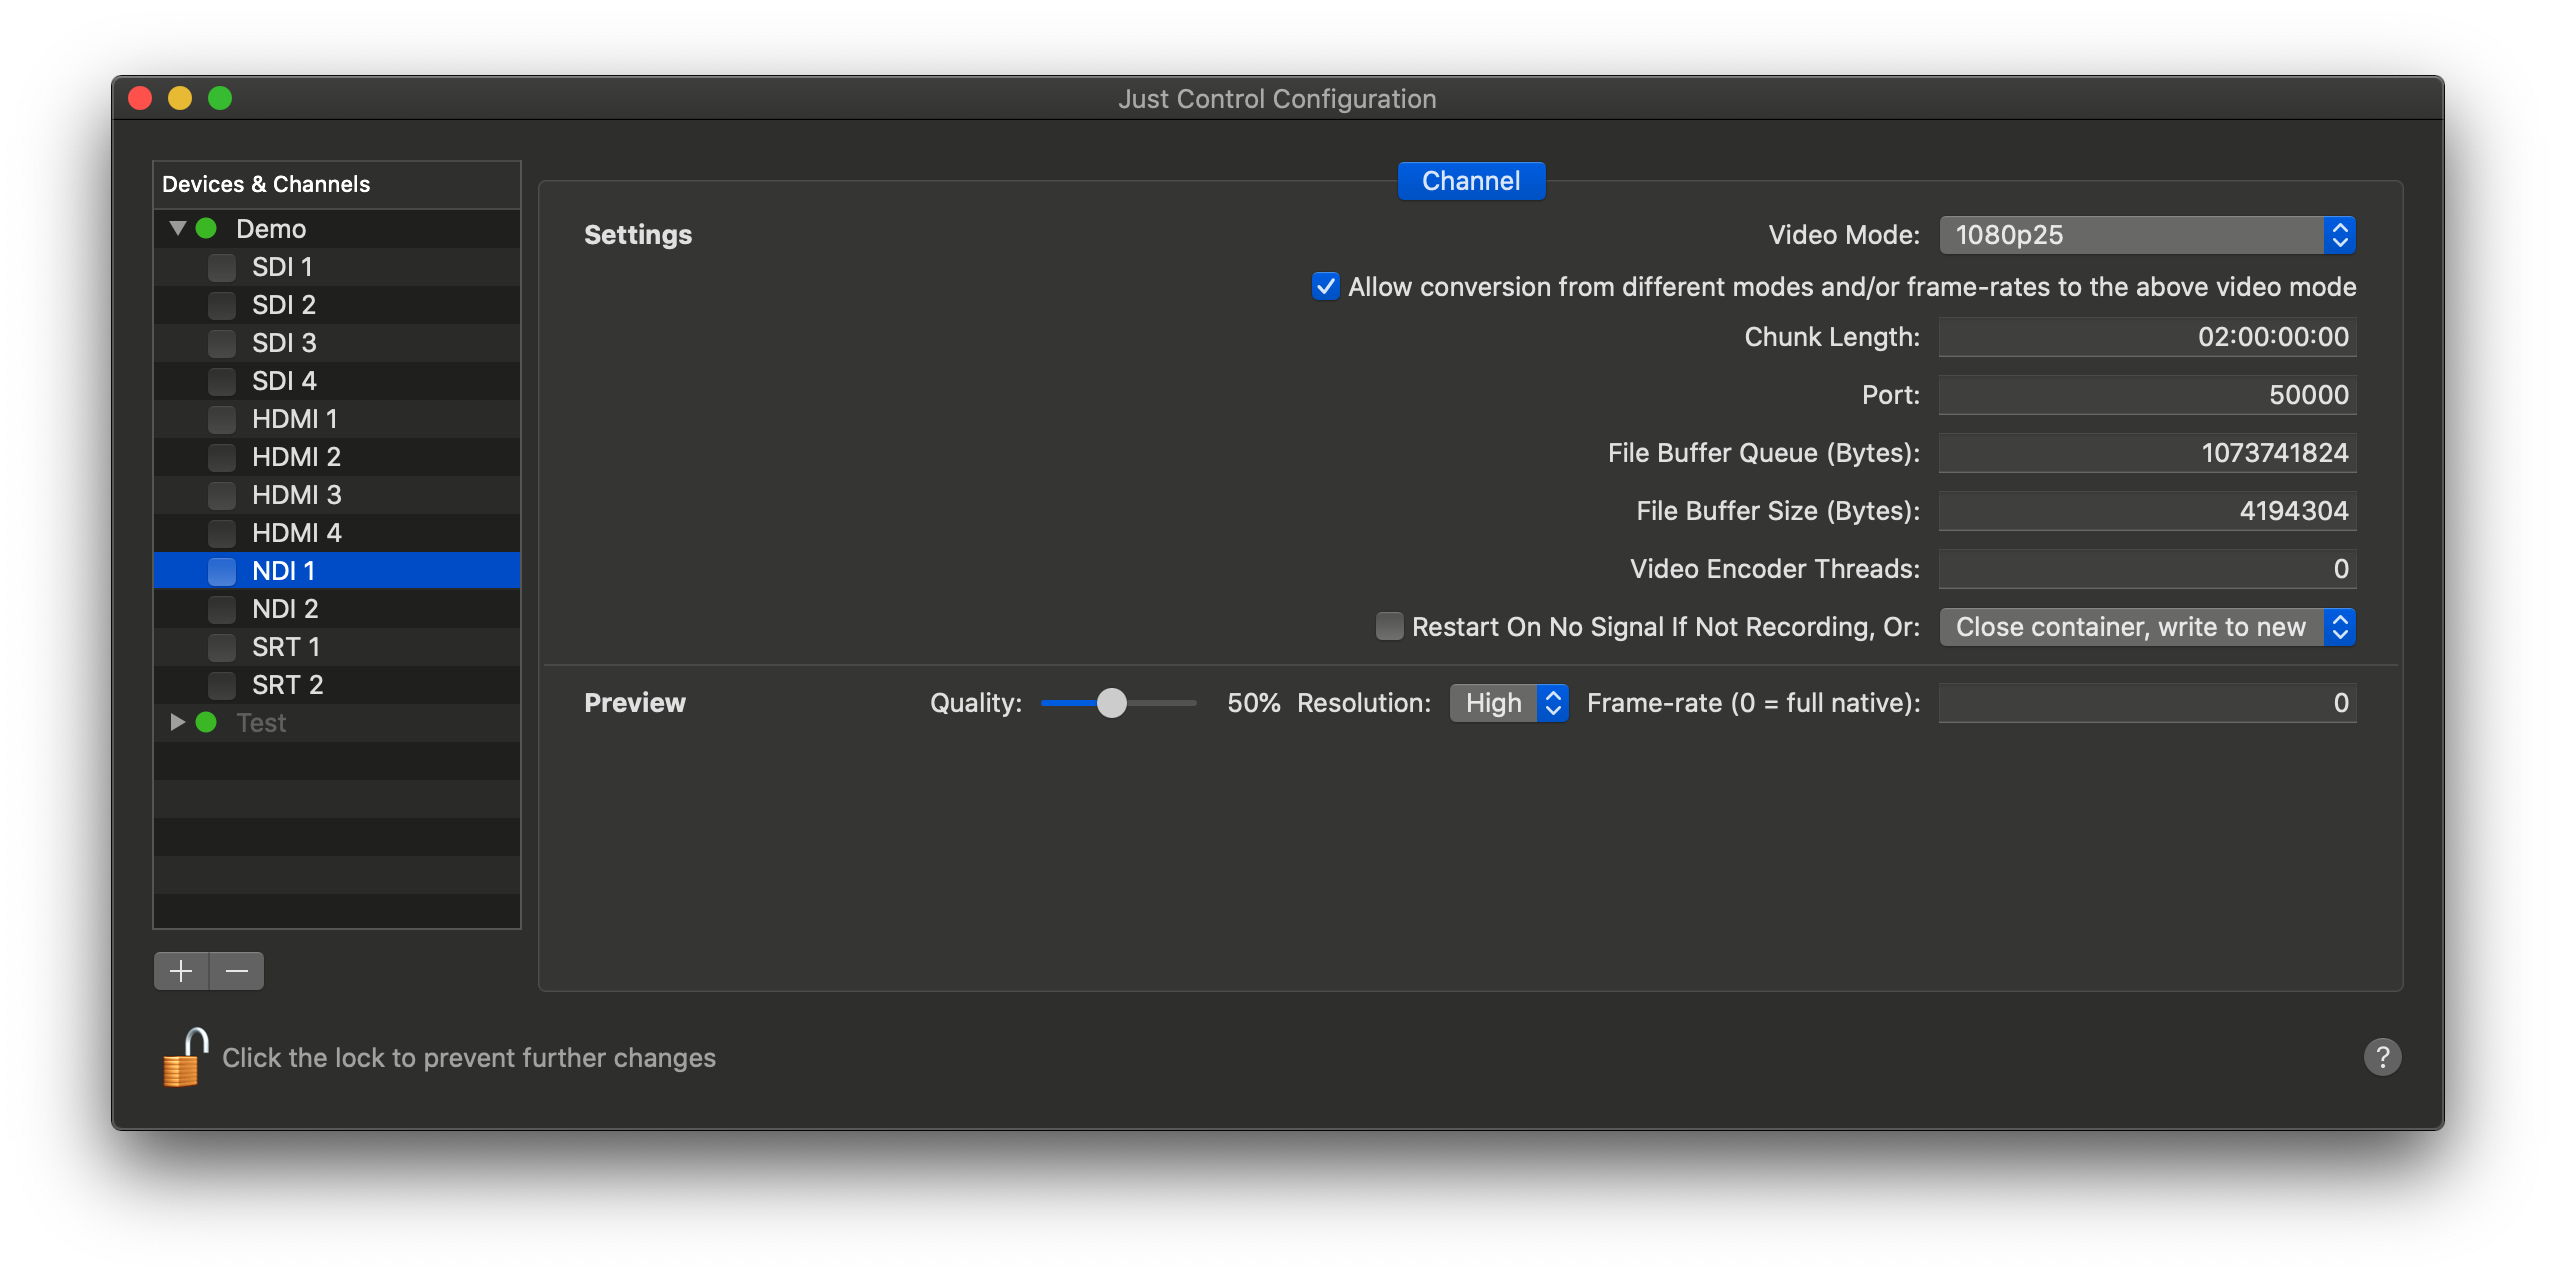Enable the SRT 2 channel checkbox
Image resolution: width=2556 pixels, height=1278 pixels.
click(222, 685)
